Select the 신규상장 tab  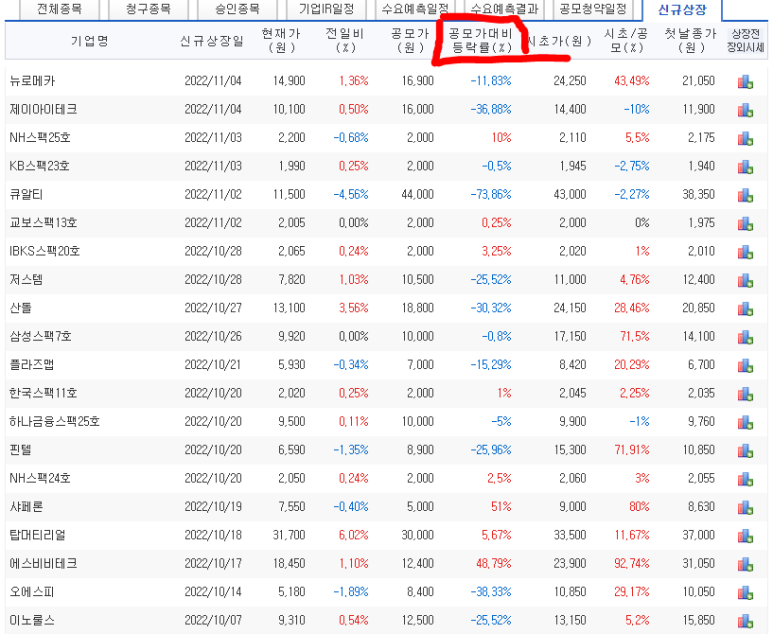[x=682, y=9]
